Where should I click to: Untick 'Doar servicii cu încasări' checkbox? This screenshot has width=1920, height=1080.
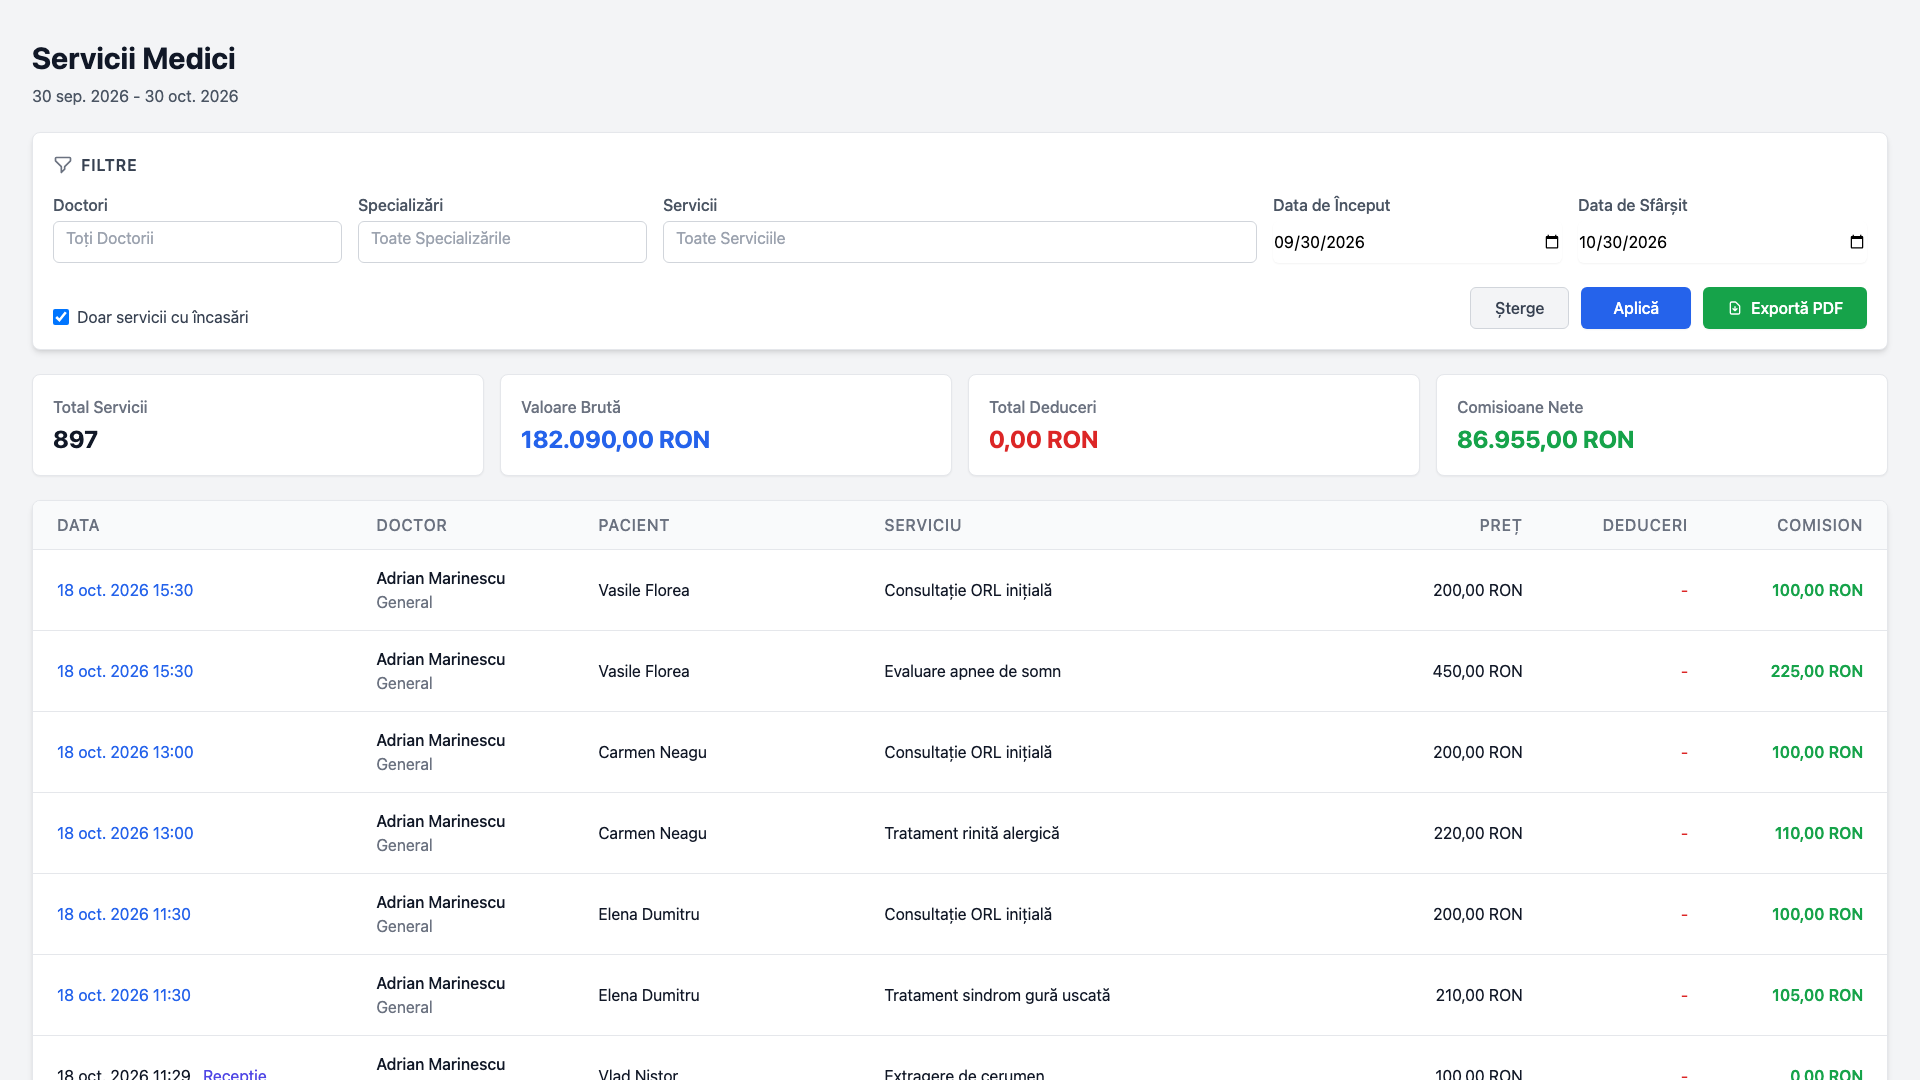(61, 317)
